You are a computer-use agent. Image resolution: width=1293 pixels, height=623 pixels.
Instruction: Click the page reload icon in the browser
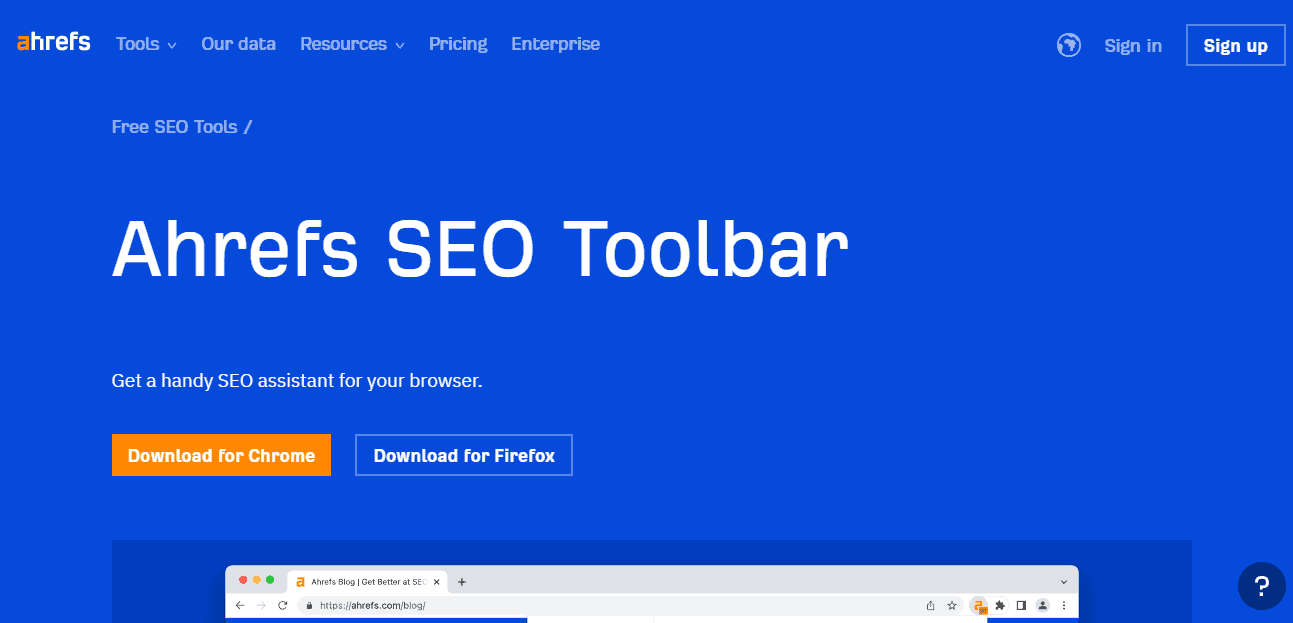point(285,605)
